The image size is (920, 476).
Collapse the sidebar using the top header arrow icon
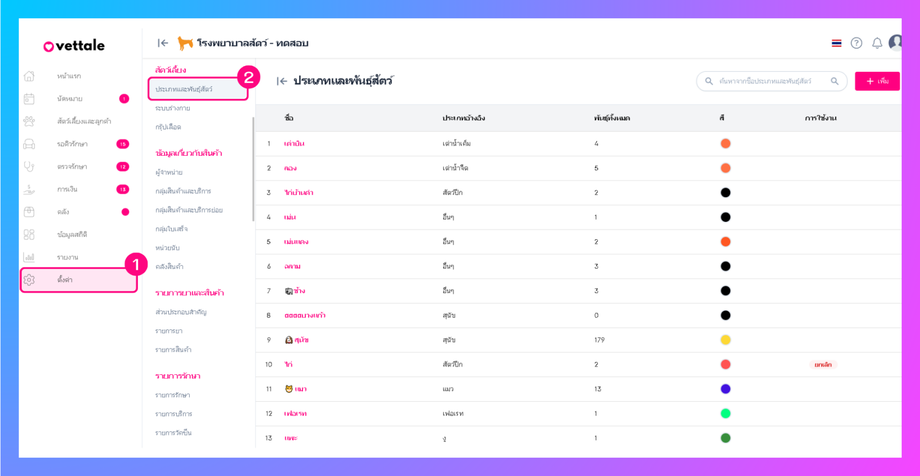click(x=162, y=43)
